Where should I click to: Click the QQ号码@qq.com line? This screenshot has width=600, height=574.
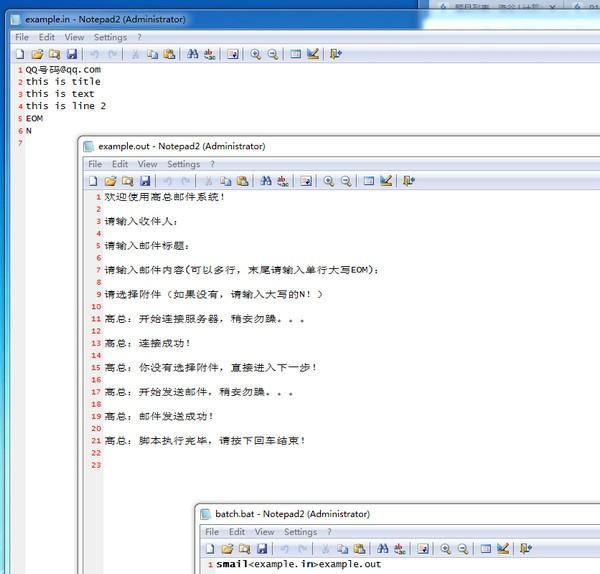pyautogui.click(x=63, y=70)
